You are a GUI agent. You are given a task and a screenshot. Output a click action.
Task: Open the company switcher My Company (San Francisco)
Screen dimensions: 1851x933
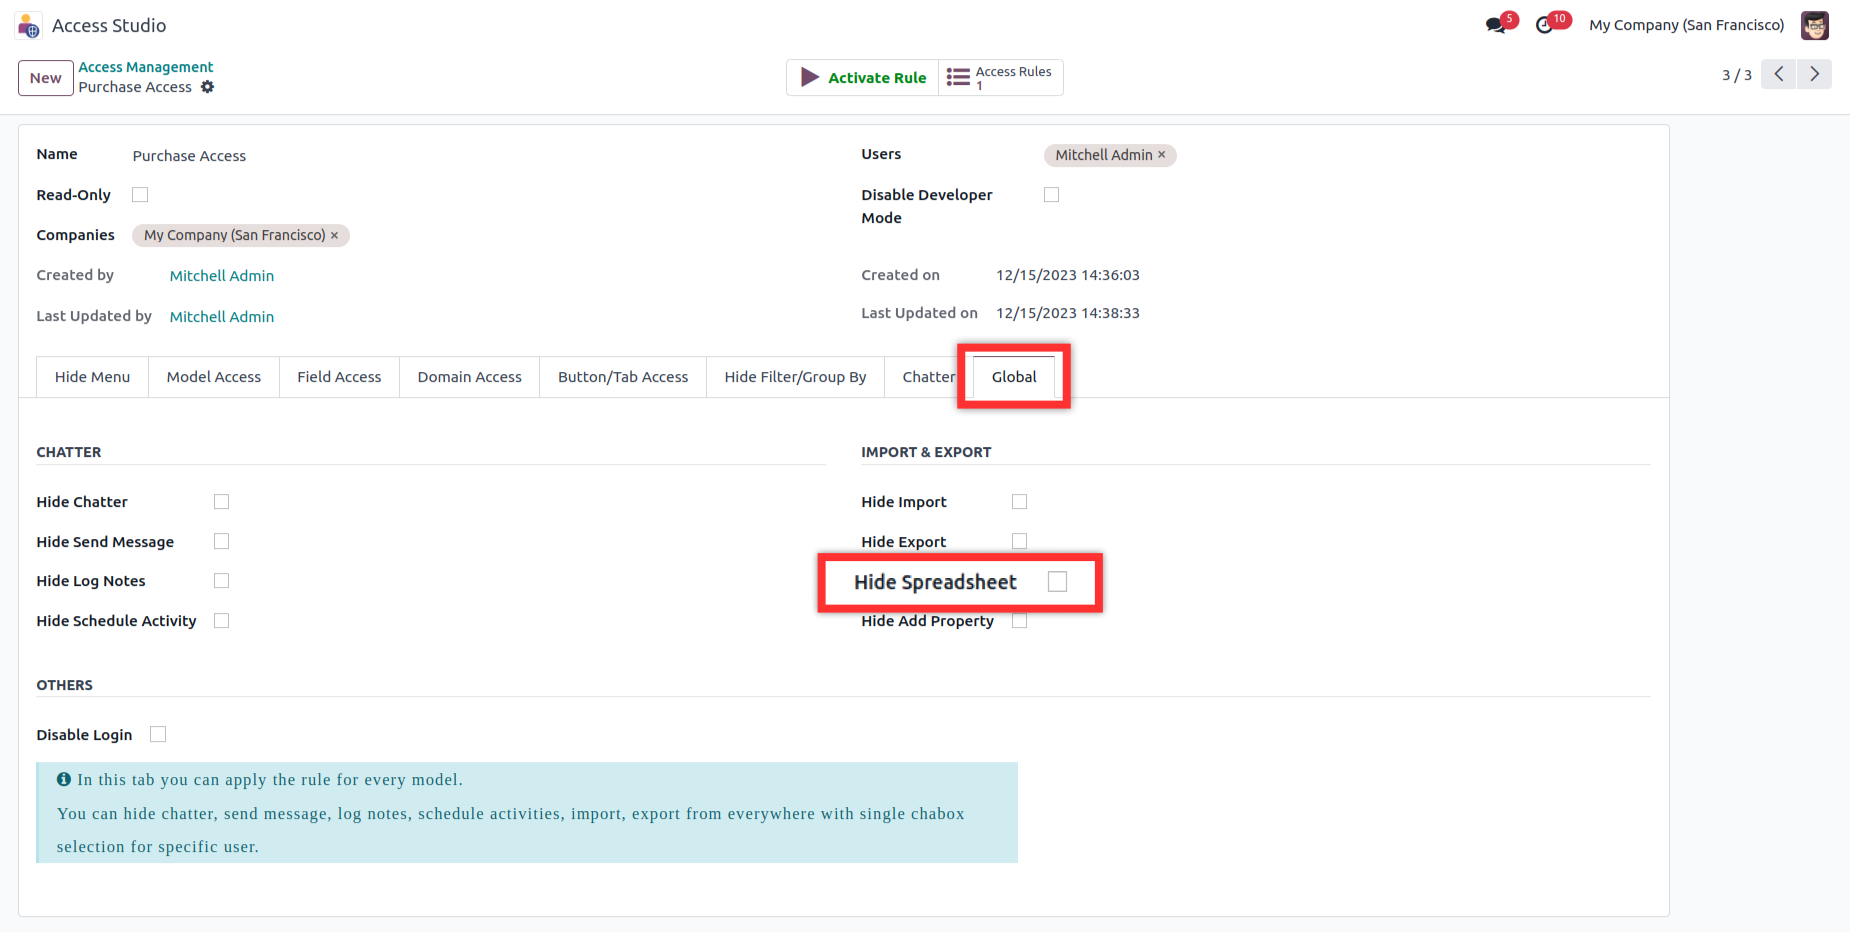click(1686, 25)
